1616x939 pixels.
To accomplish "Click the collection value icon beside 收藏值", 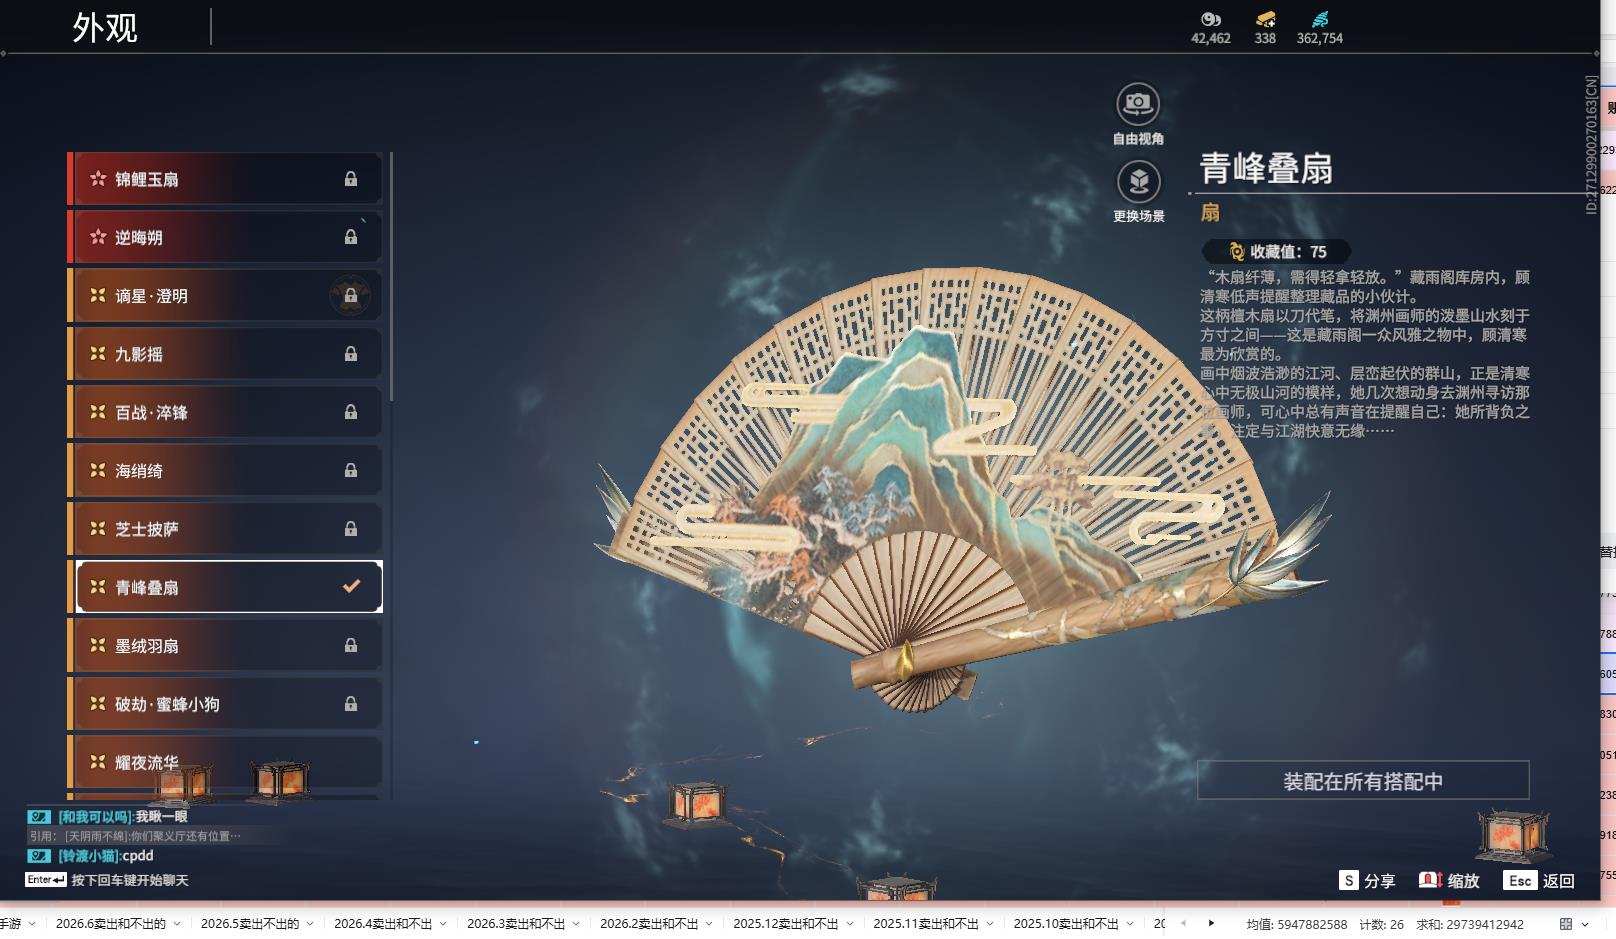I will 1236,252.
